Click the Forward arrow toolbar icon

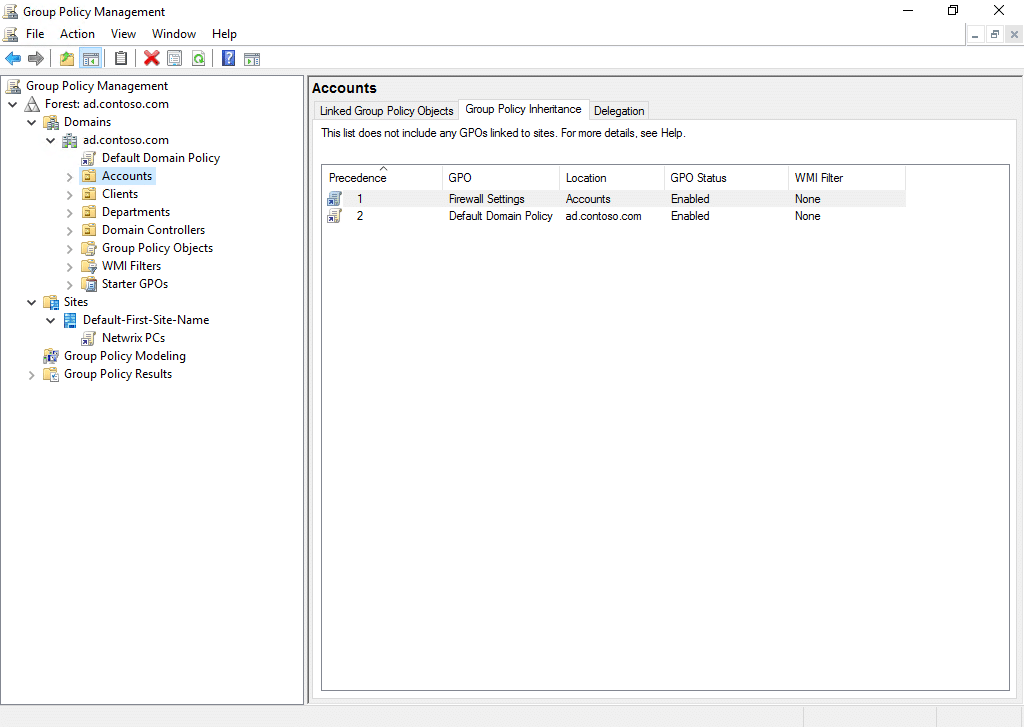tap(36, 59)
